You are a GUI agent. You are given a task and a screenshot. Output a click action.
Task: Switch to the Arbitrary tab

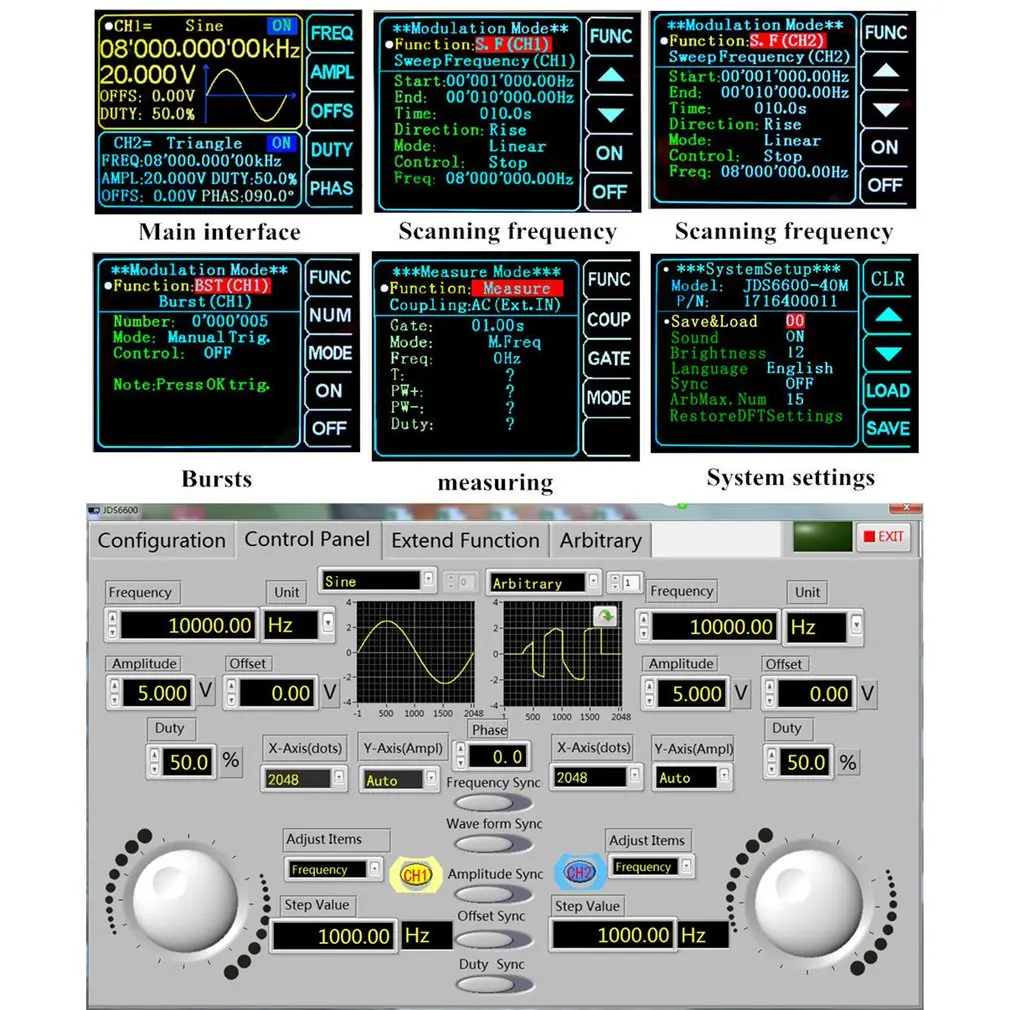pos(601,540)
